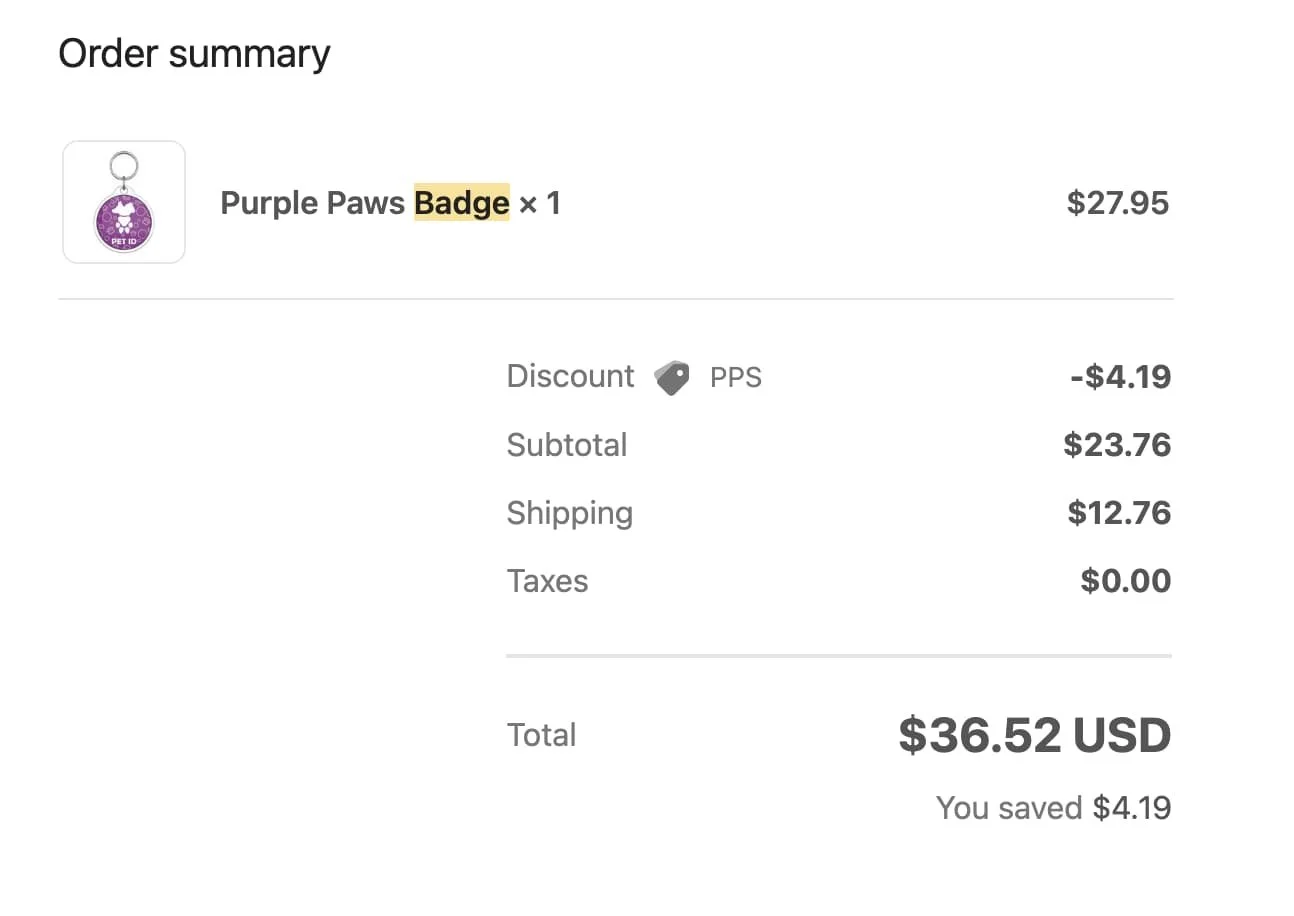Click the Subtotal label
1294x916 pixels.
coord(566,445)
